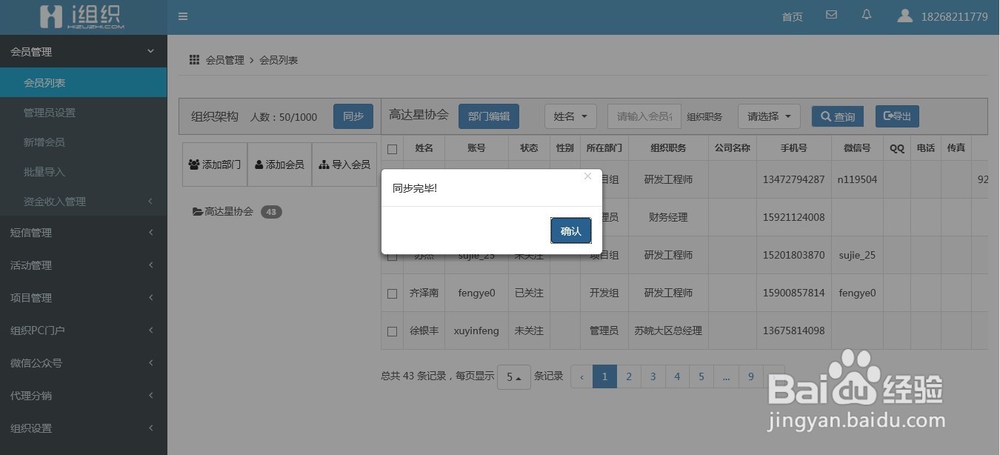Click the 部门编辑 button
Viewport: 1000px width, 455px height.
(489, 117)
